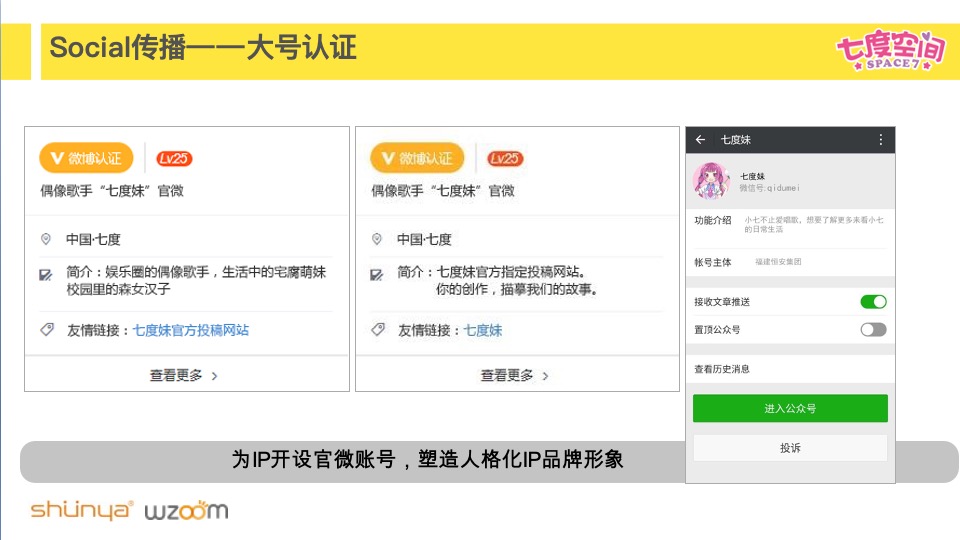Click 微博认证 badge in middle card
The image size is (960, 540).
tap(417, 159)
